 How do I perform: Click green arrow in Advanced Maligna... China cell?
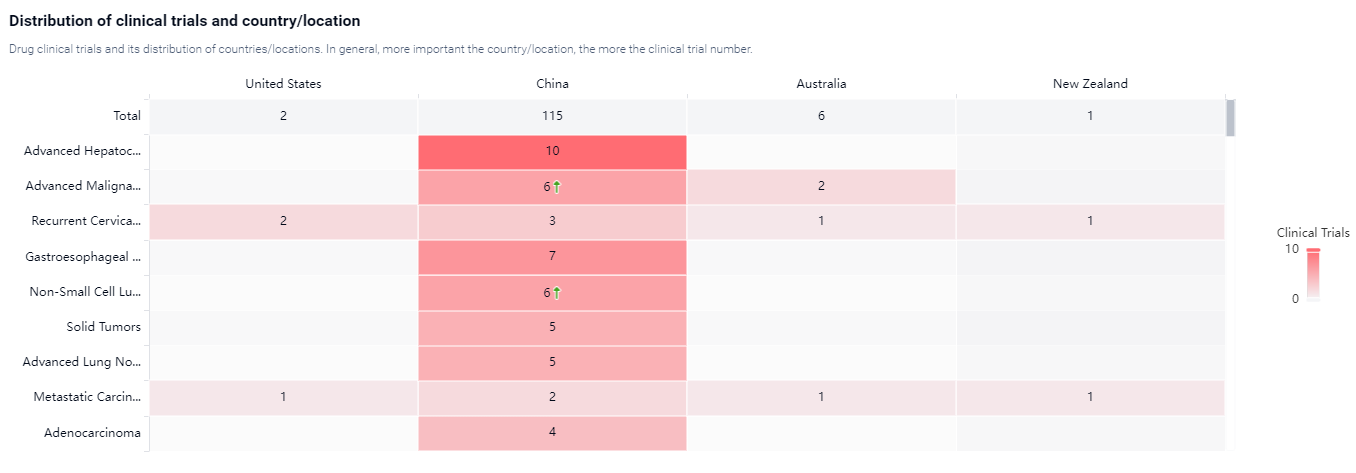pos(557,187)
